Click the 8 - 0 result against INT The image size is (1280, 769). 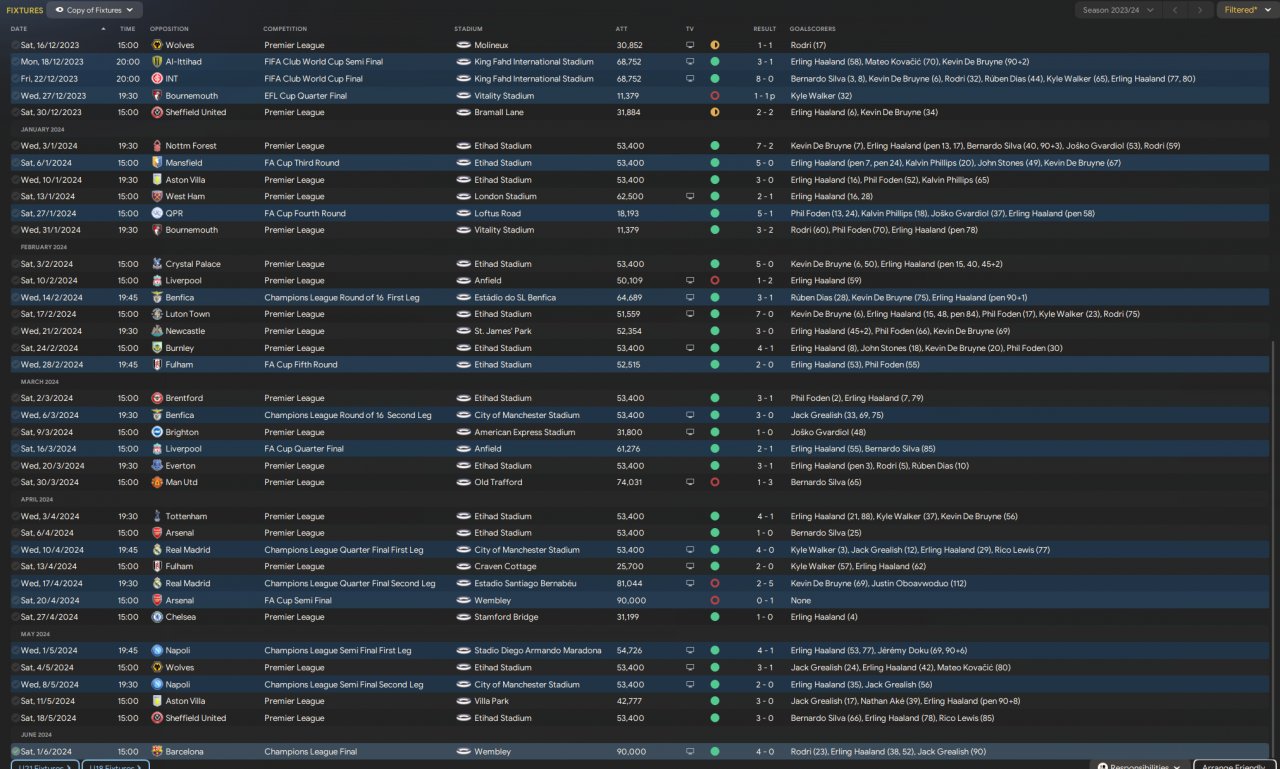pyautogui.click(x=764, y=79)
